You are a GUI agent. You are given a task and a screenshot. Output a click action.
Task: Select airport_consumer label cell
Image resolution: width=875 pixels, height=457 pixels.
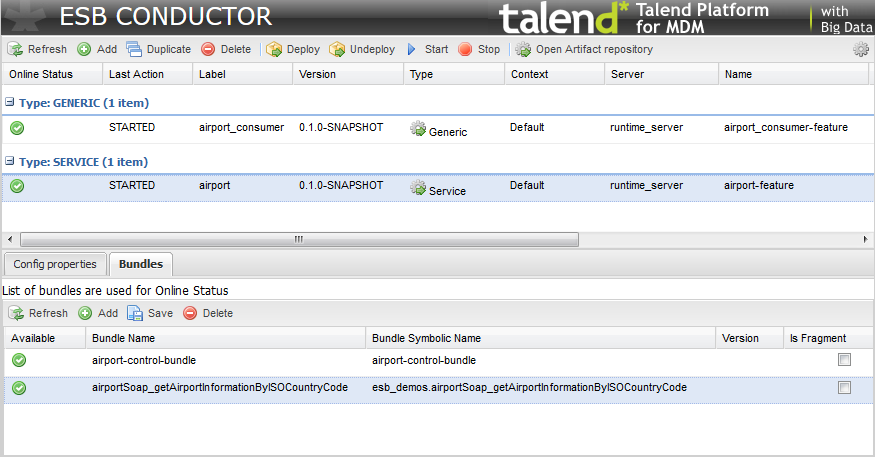coord(242,128)
